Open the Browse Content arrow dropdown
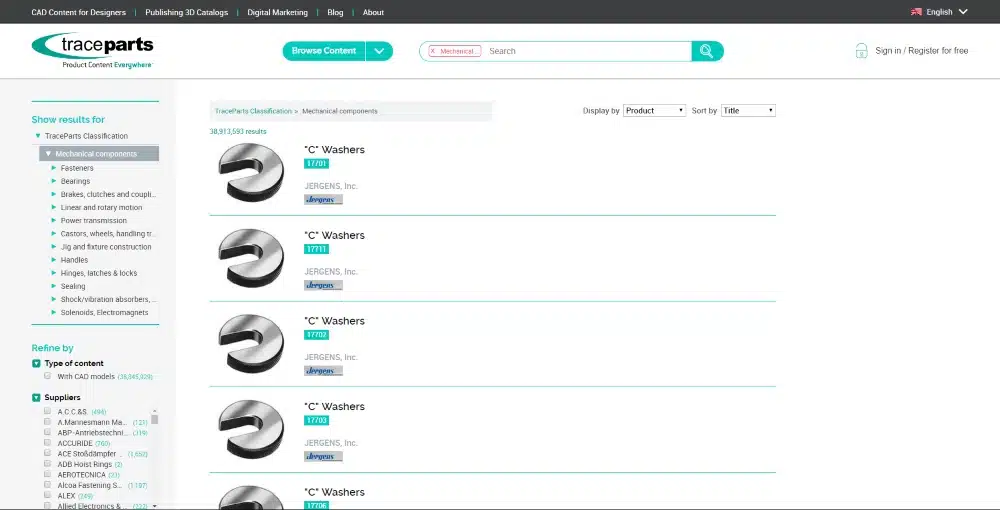The image size is (1000, 510). (379, 51)
